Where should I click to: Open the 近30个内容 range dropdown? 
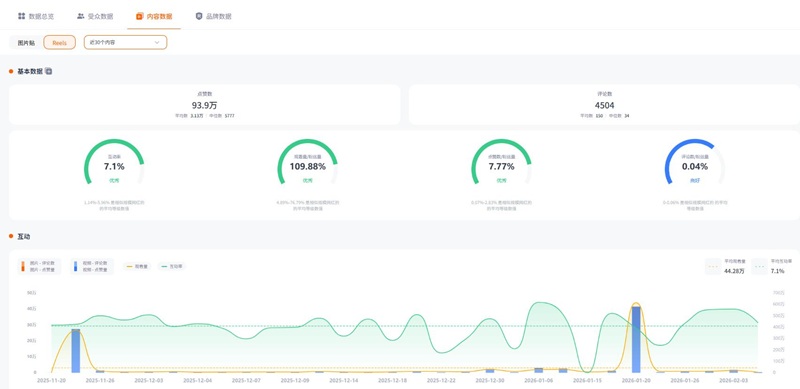tap(126, 42)
